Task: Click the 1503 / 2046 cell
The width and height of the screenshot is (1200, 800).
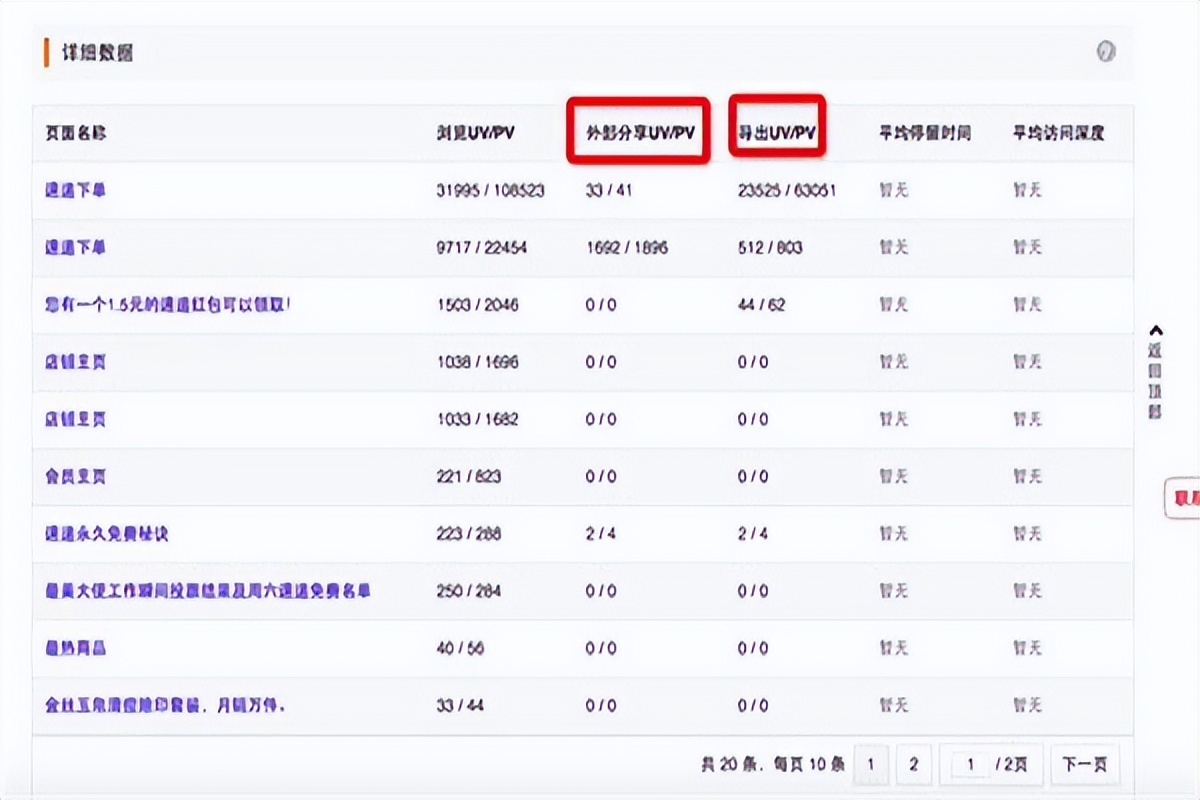Action: pos(477,304)
